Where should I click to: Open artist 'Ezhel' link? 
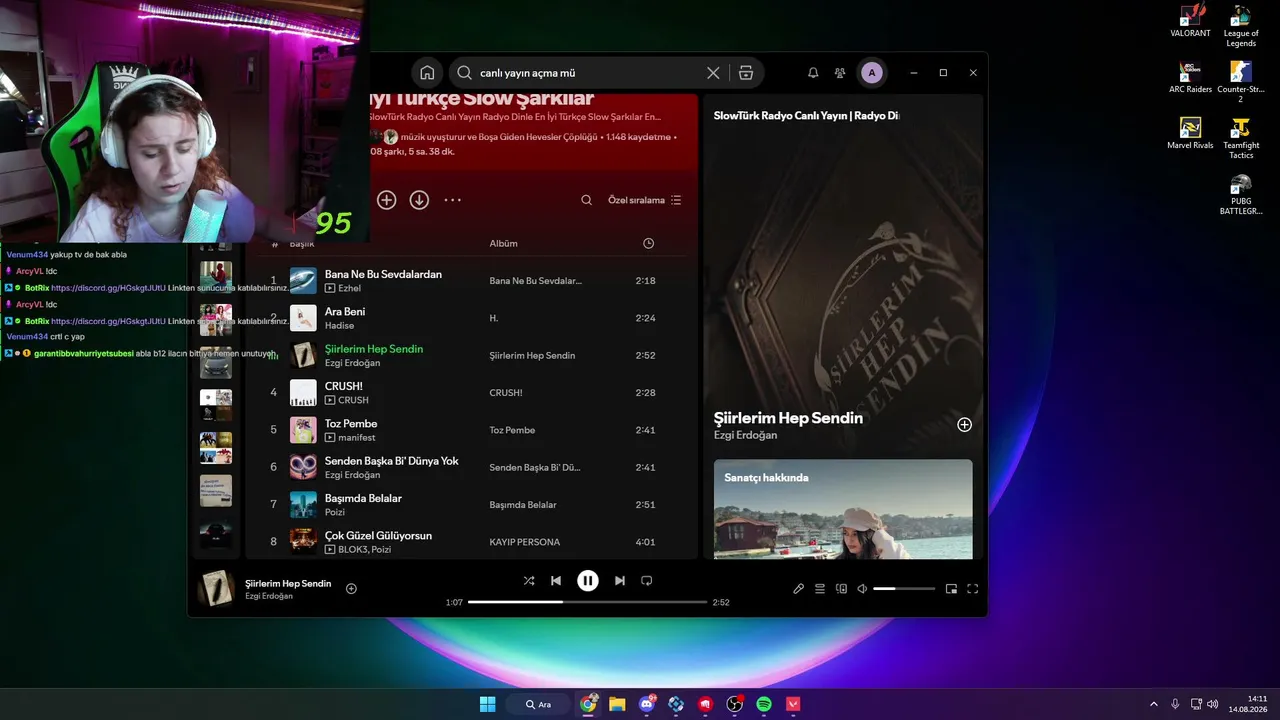click(349, 288)
